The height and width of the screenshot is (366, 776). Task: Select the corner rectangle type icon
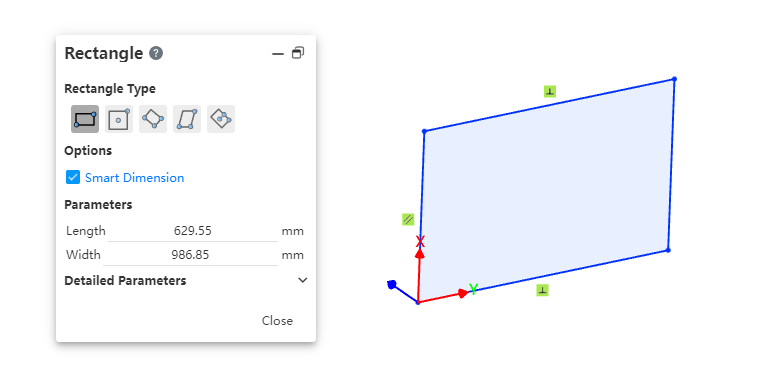coord(85,119)
